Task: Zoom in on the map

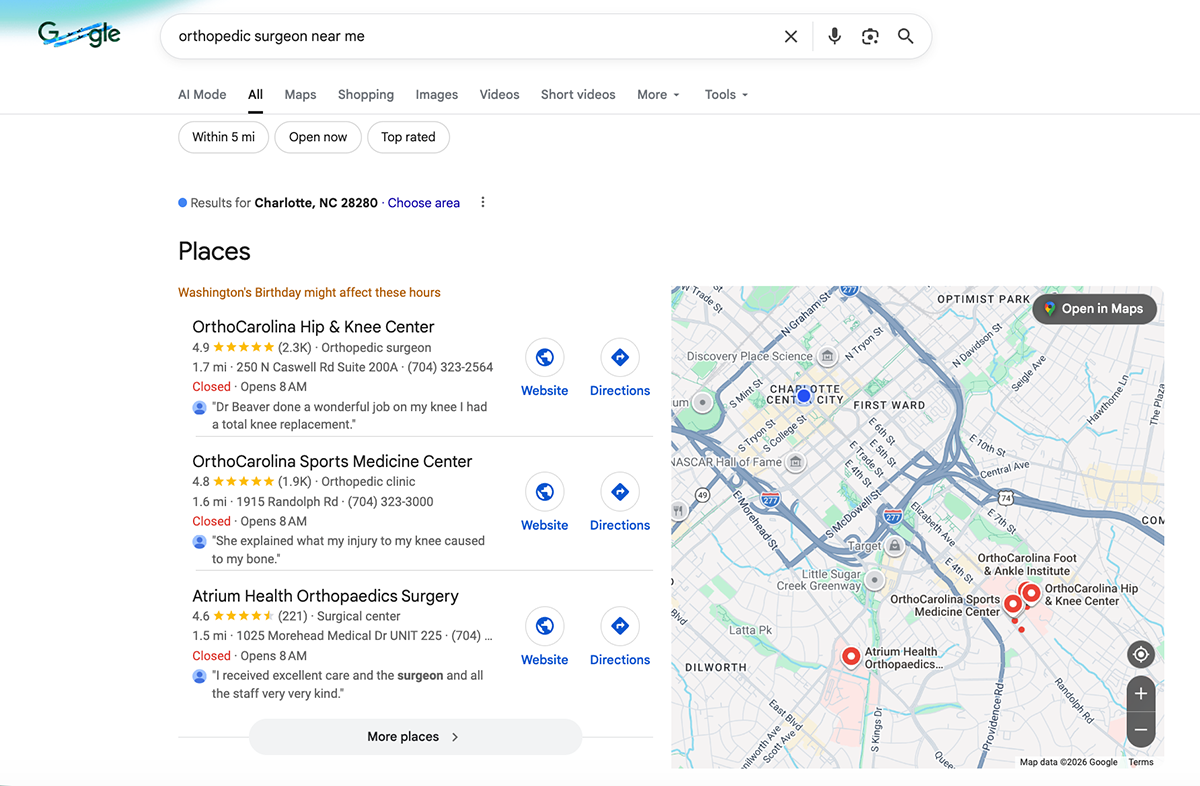Action: [x=1140, y=694]
